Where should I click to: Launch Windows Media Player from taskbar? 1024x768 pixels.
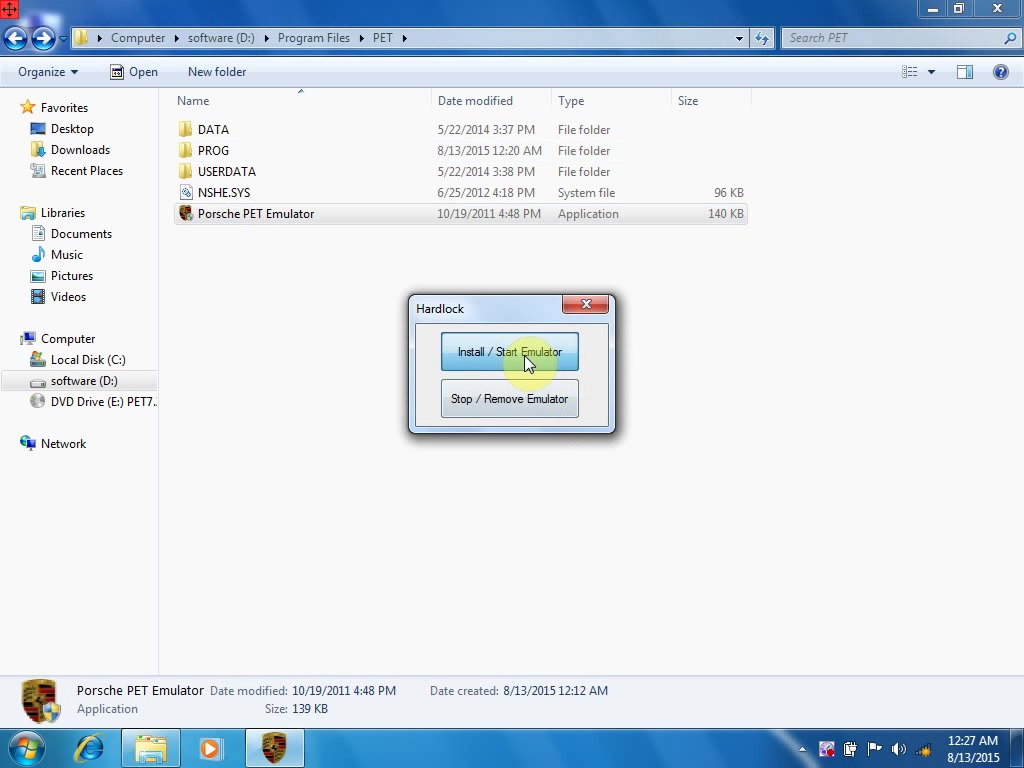tap(211, 748)
